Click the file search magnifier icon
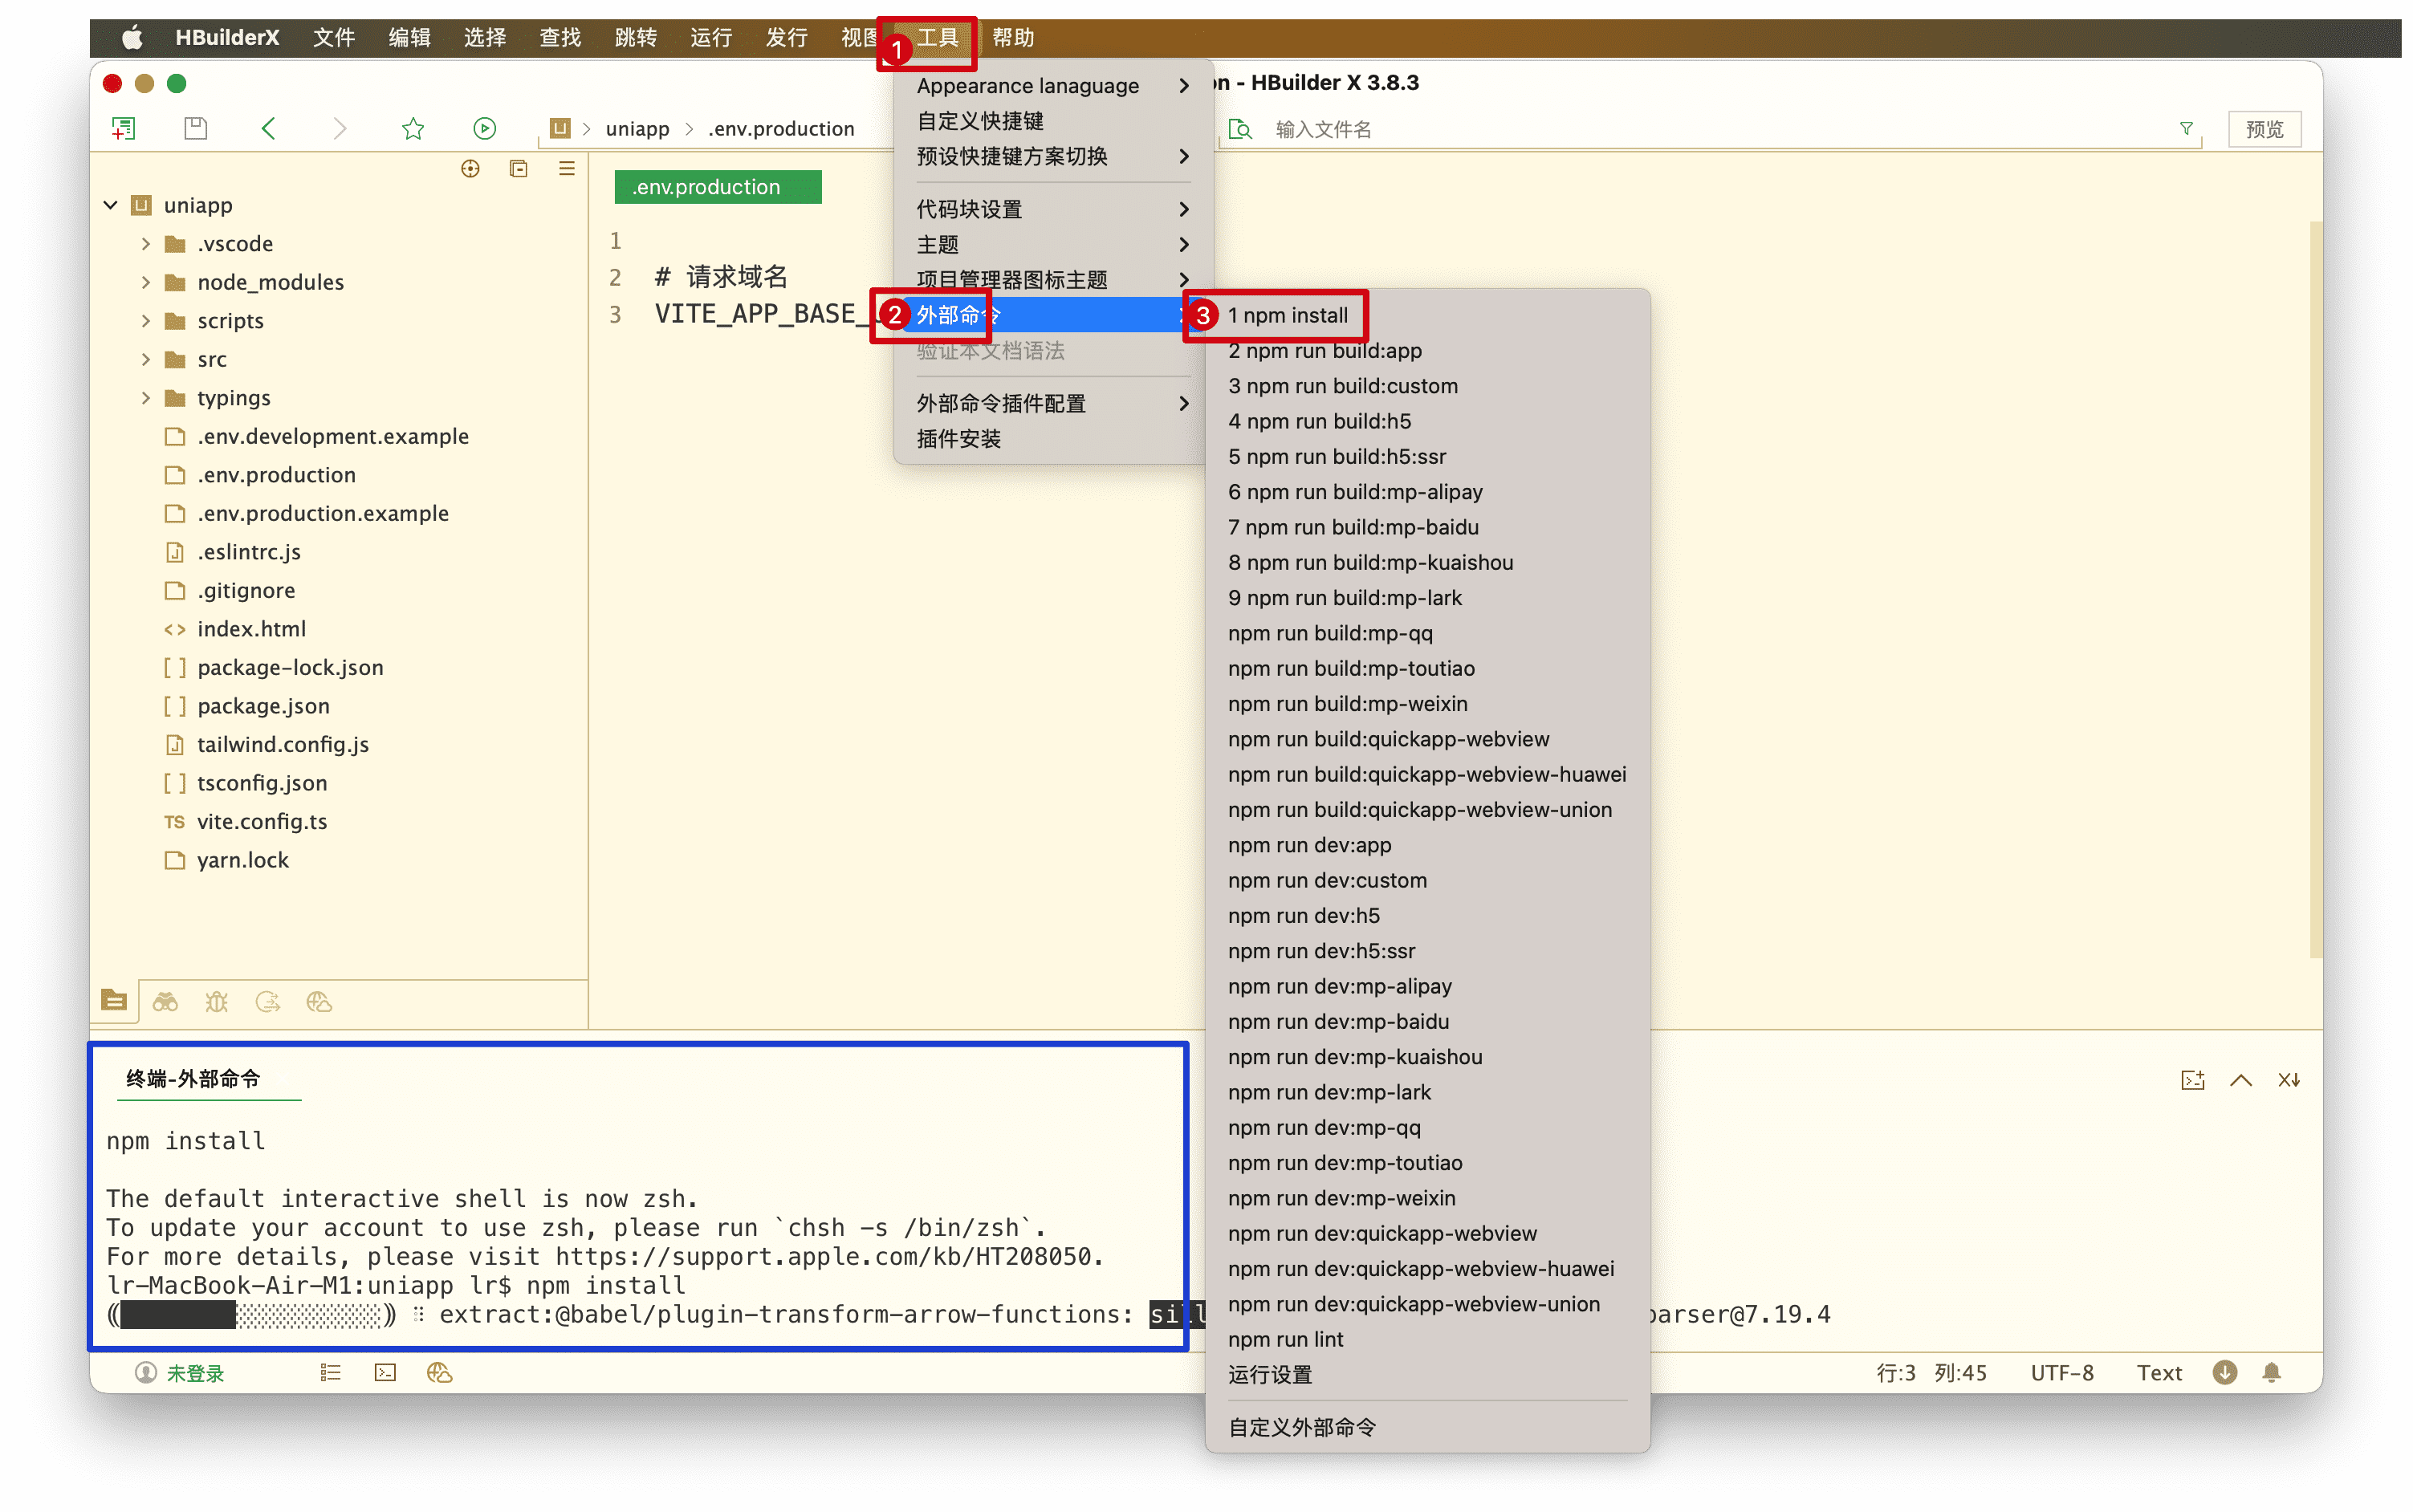The image size is (2413, 1512). 1240,129
